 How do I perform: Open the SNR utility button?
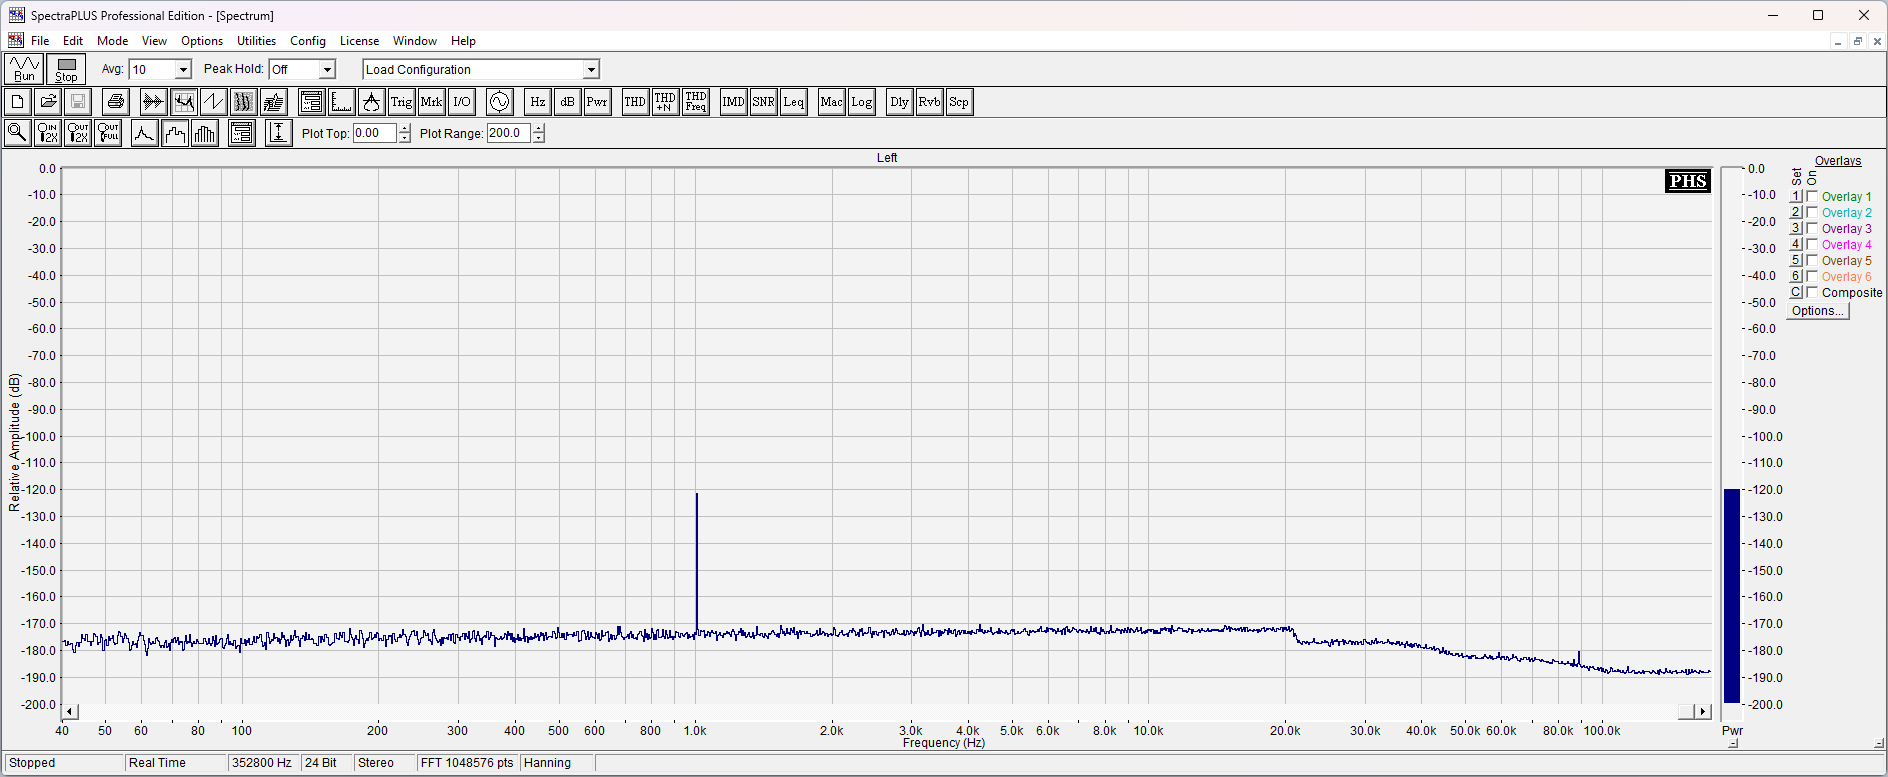tap(764, 102)
